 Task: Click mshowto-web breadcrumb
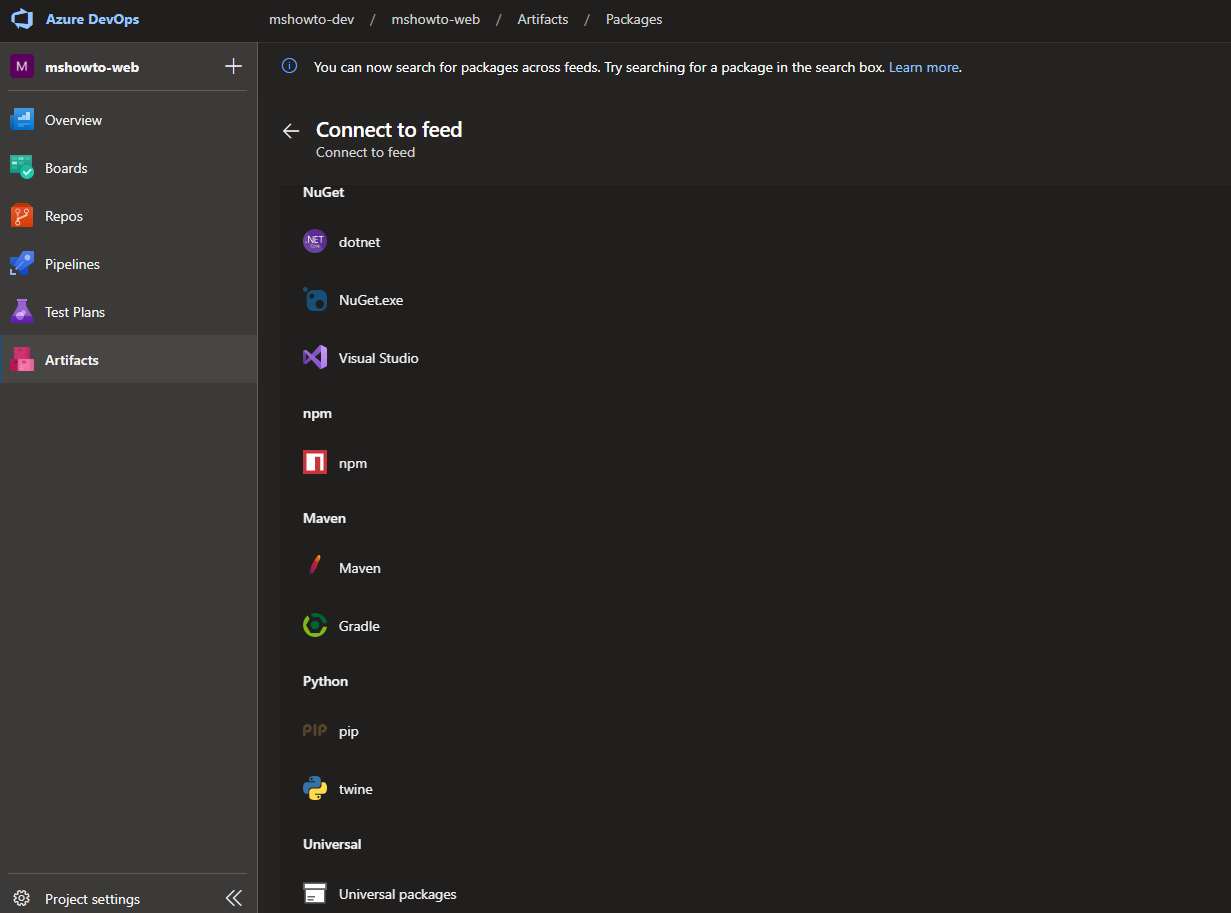point(435,20)
